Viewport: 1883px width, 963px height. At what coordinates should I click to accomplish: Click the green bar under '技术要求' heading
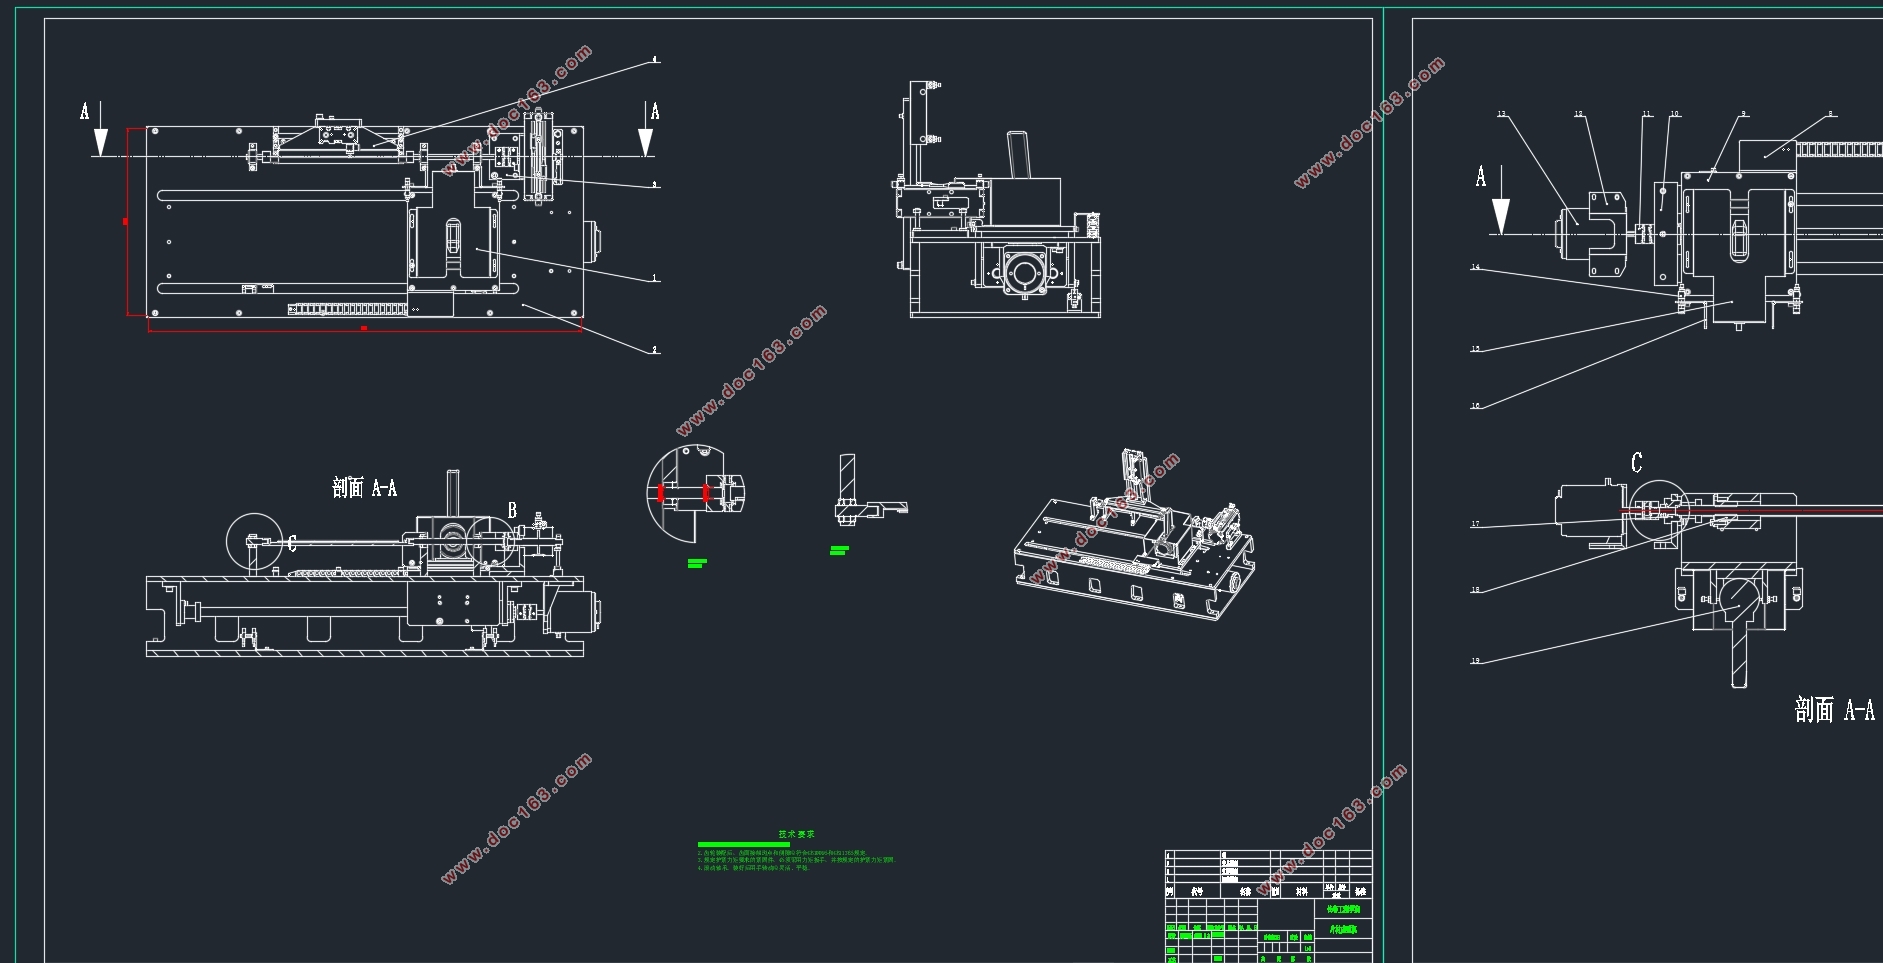click(x=743, y=845)
